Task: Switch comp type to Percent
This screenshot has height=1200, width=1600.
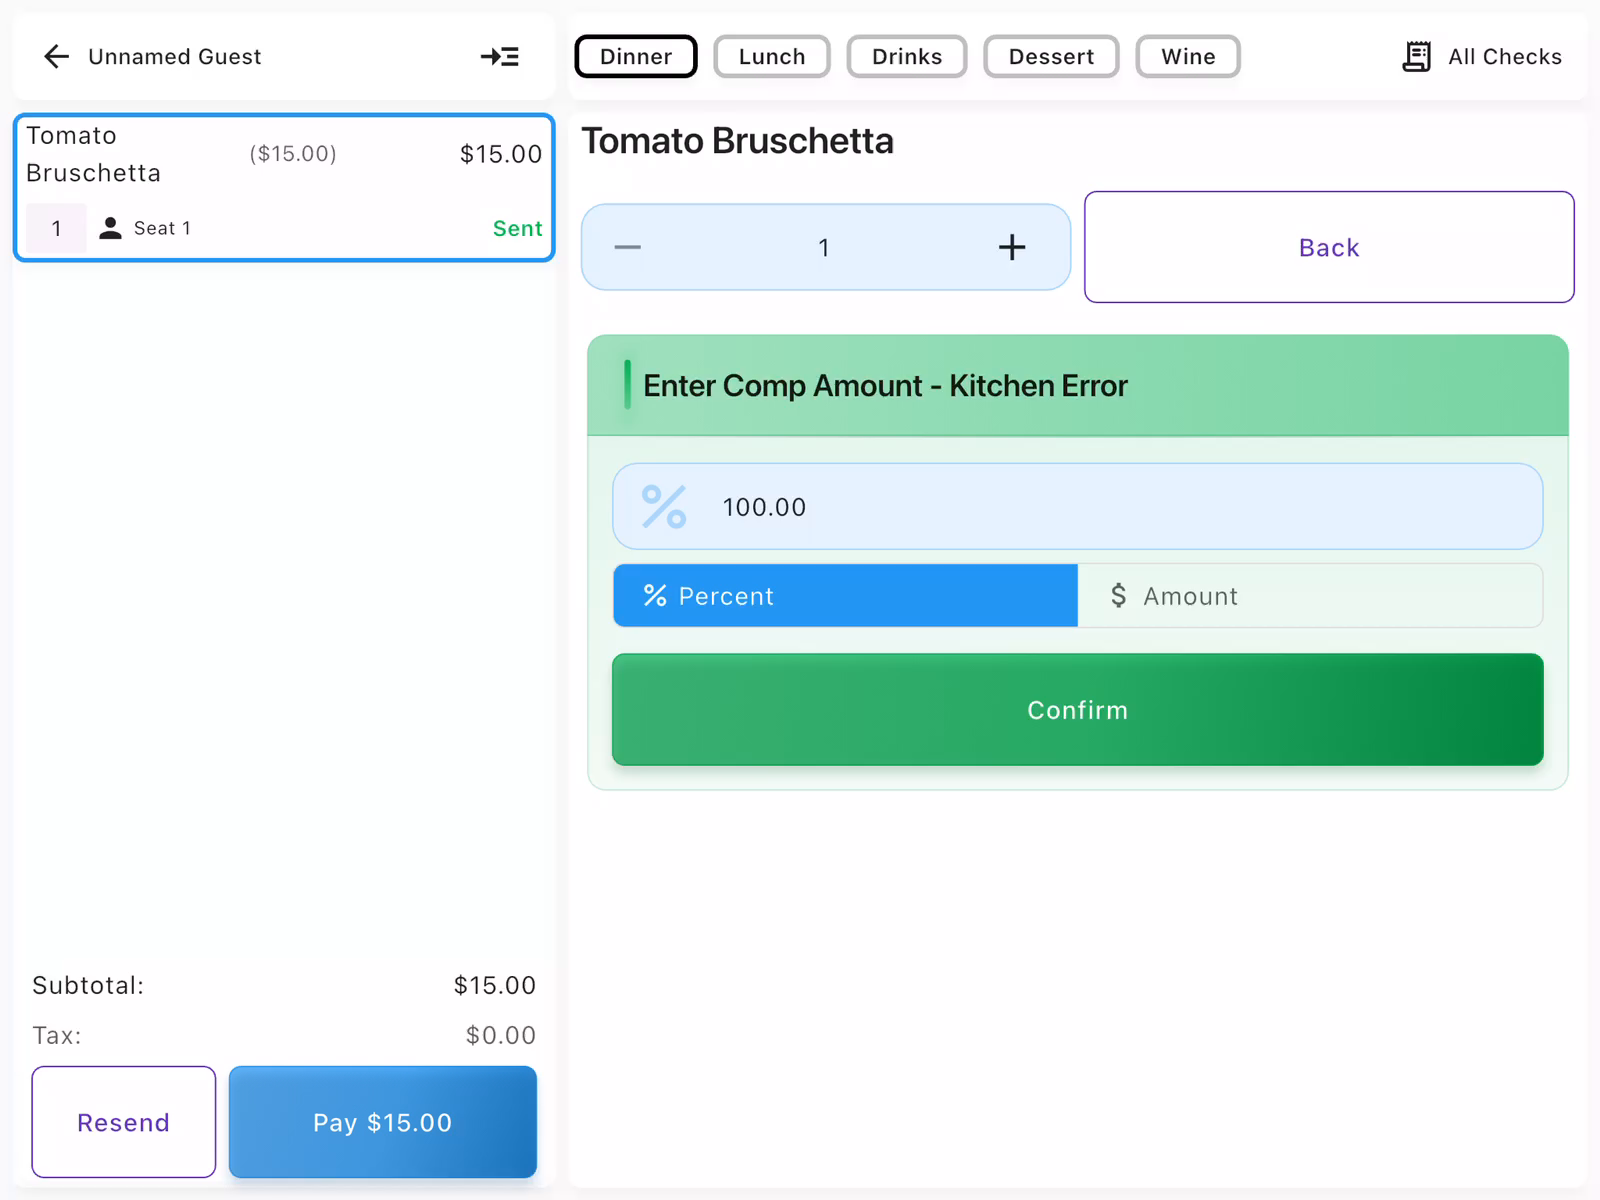Action: pyautogui.click(x=845, y=596)
